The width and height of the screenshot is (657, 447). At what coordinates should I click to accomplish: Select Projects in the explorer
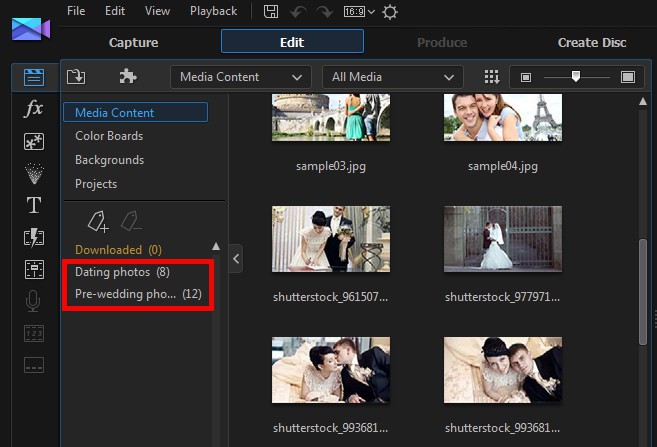pyautogui.click(x=96, y=184)
